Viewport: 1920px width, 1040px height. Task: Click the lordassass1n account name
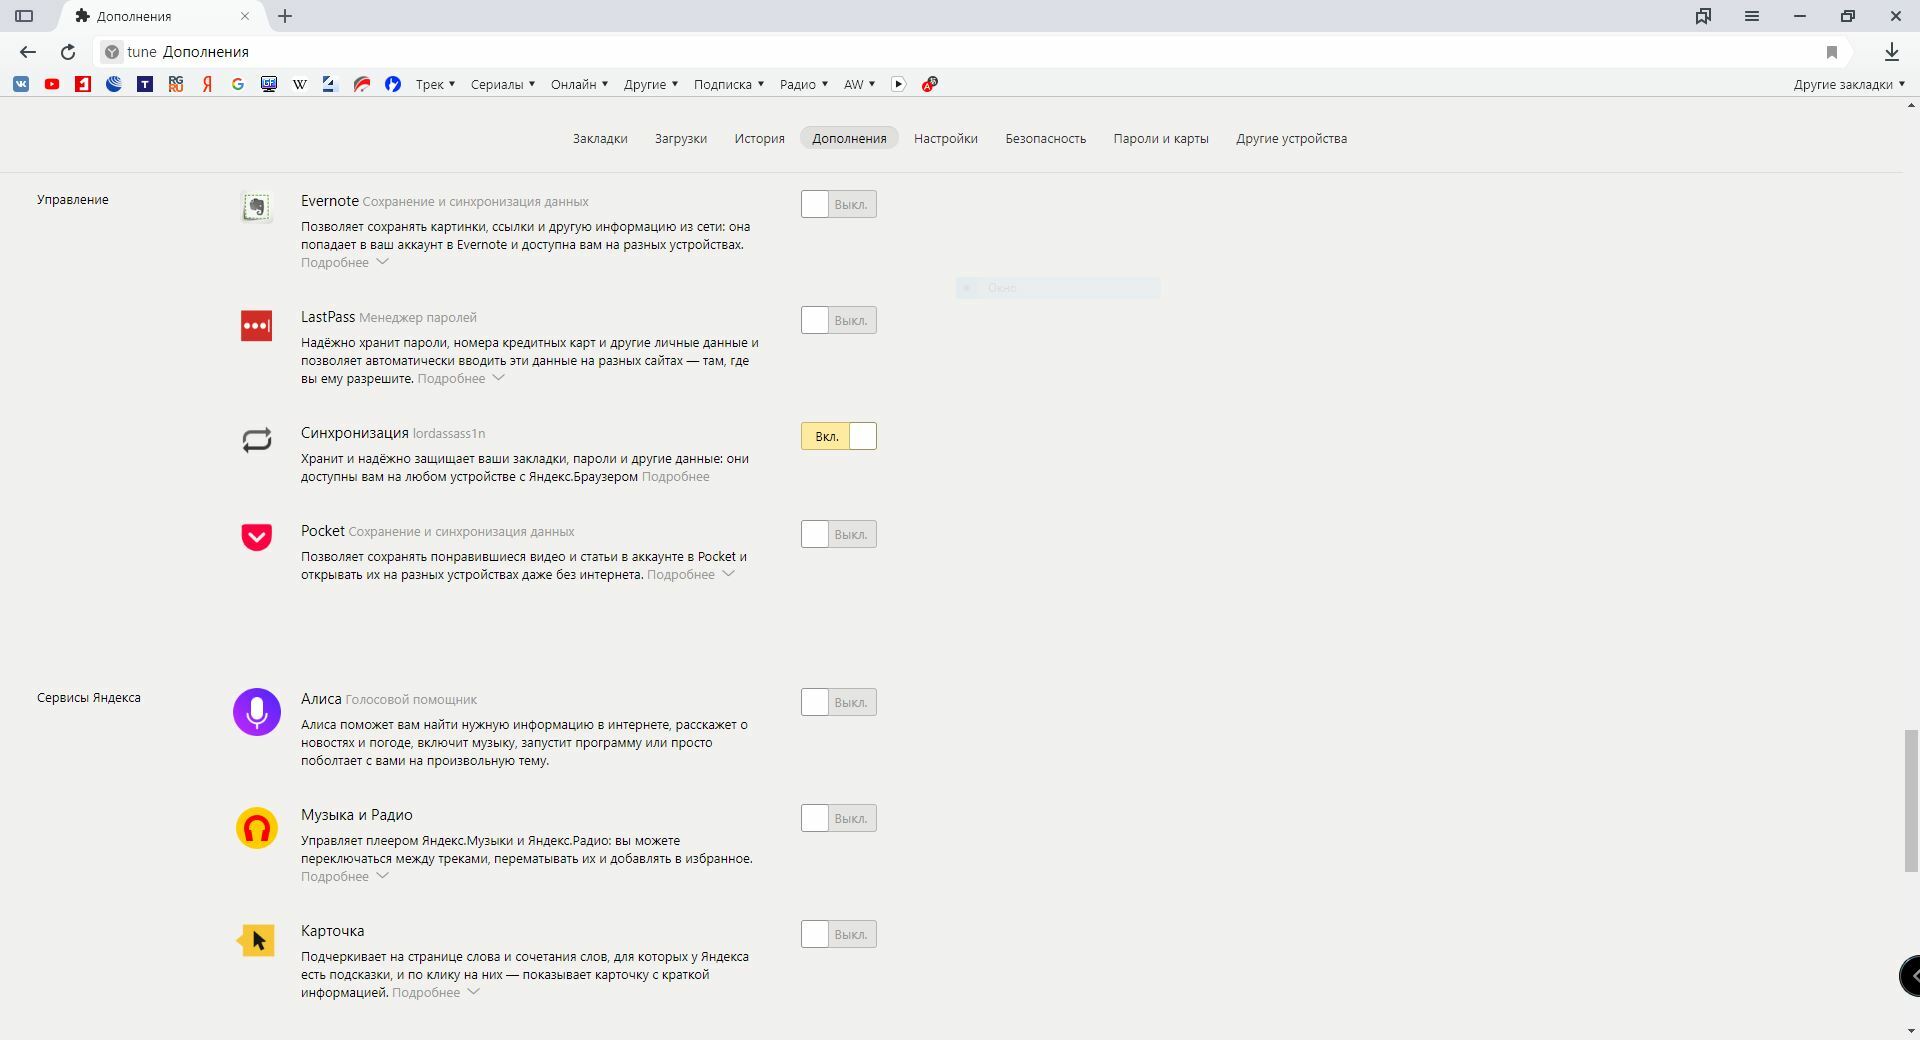[449, 433]
